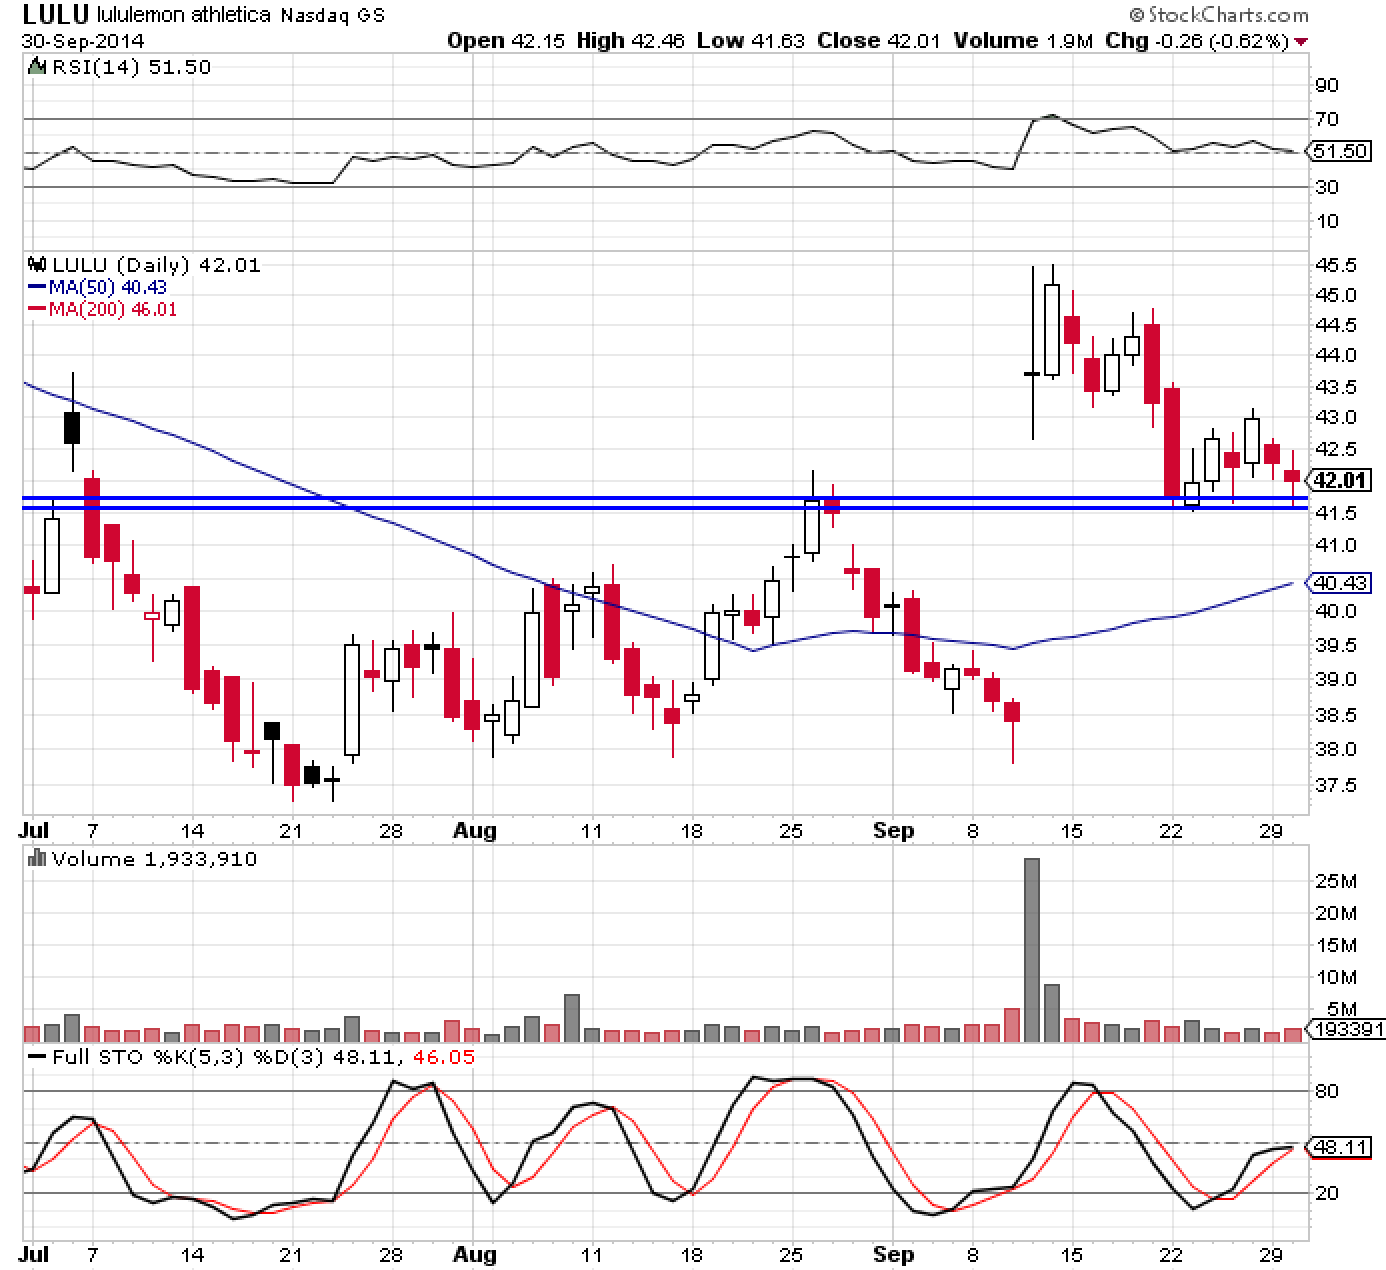The image size is (1386, 1270).
Task: Click the MA(200) 46.01 legend entry
Action: pos(102,309)
